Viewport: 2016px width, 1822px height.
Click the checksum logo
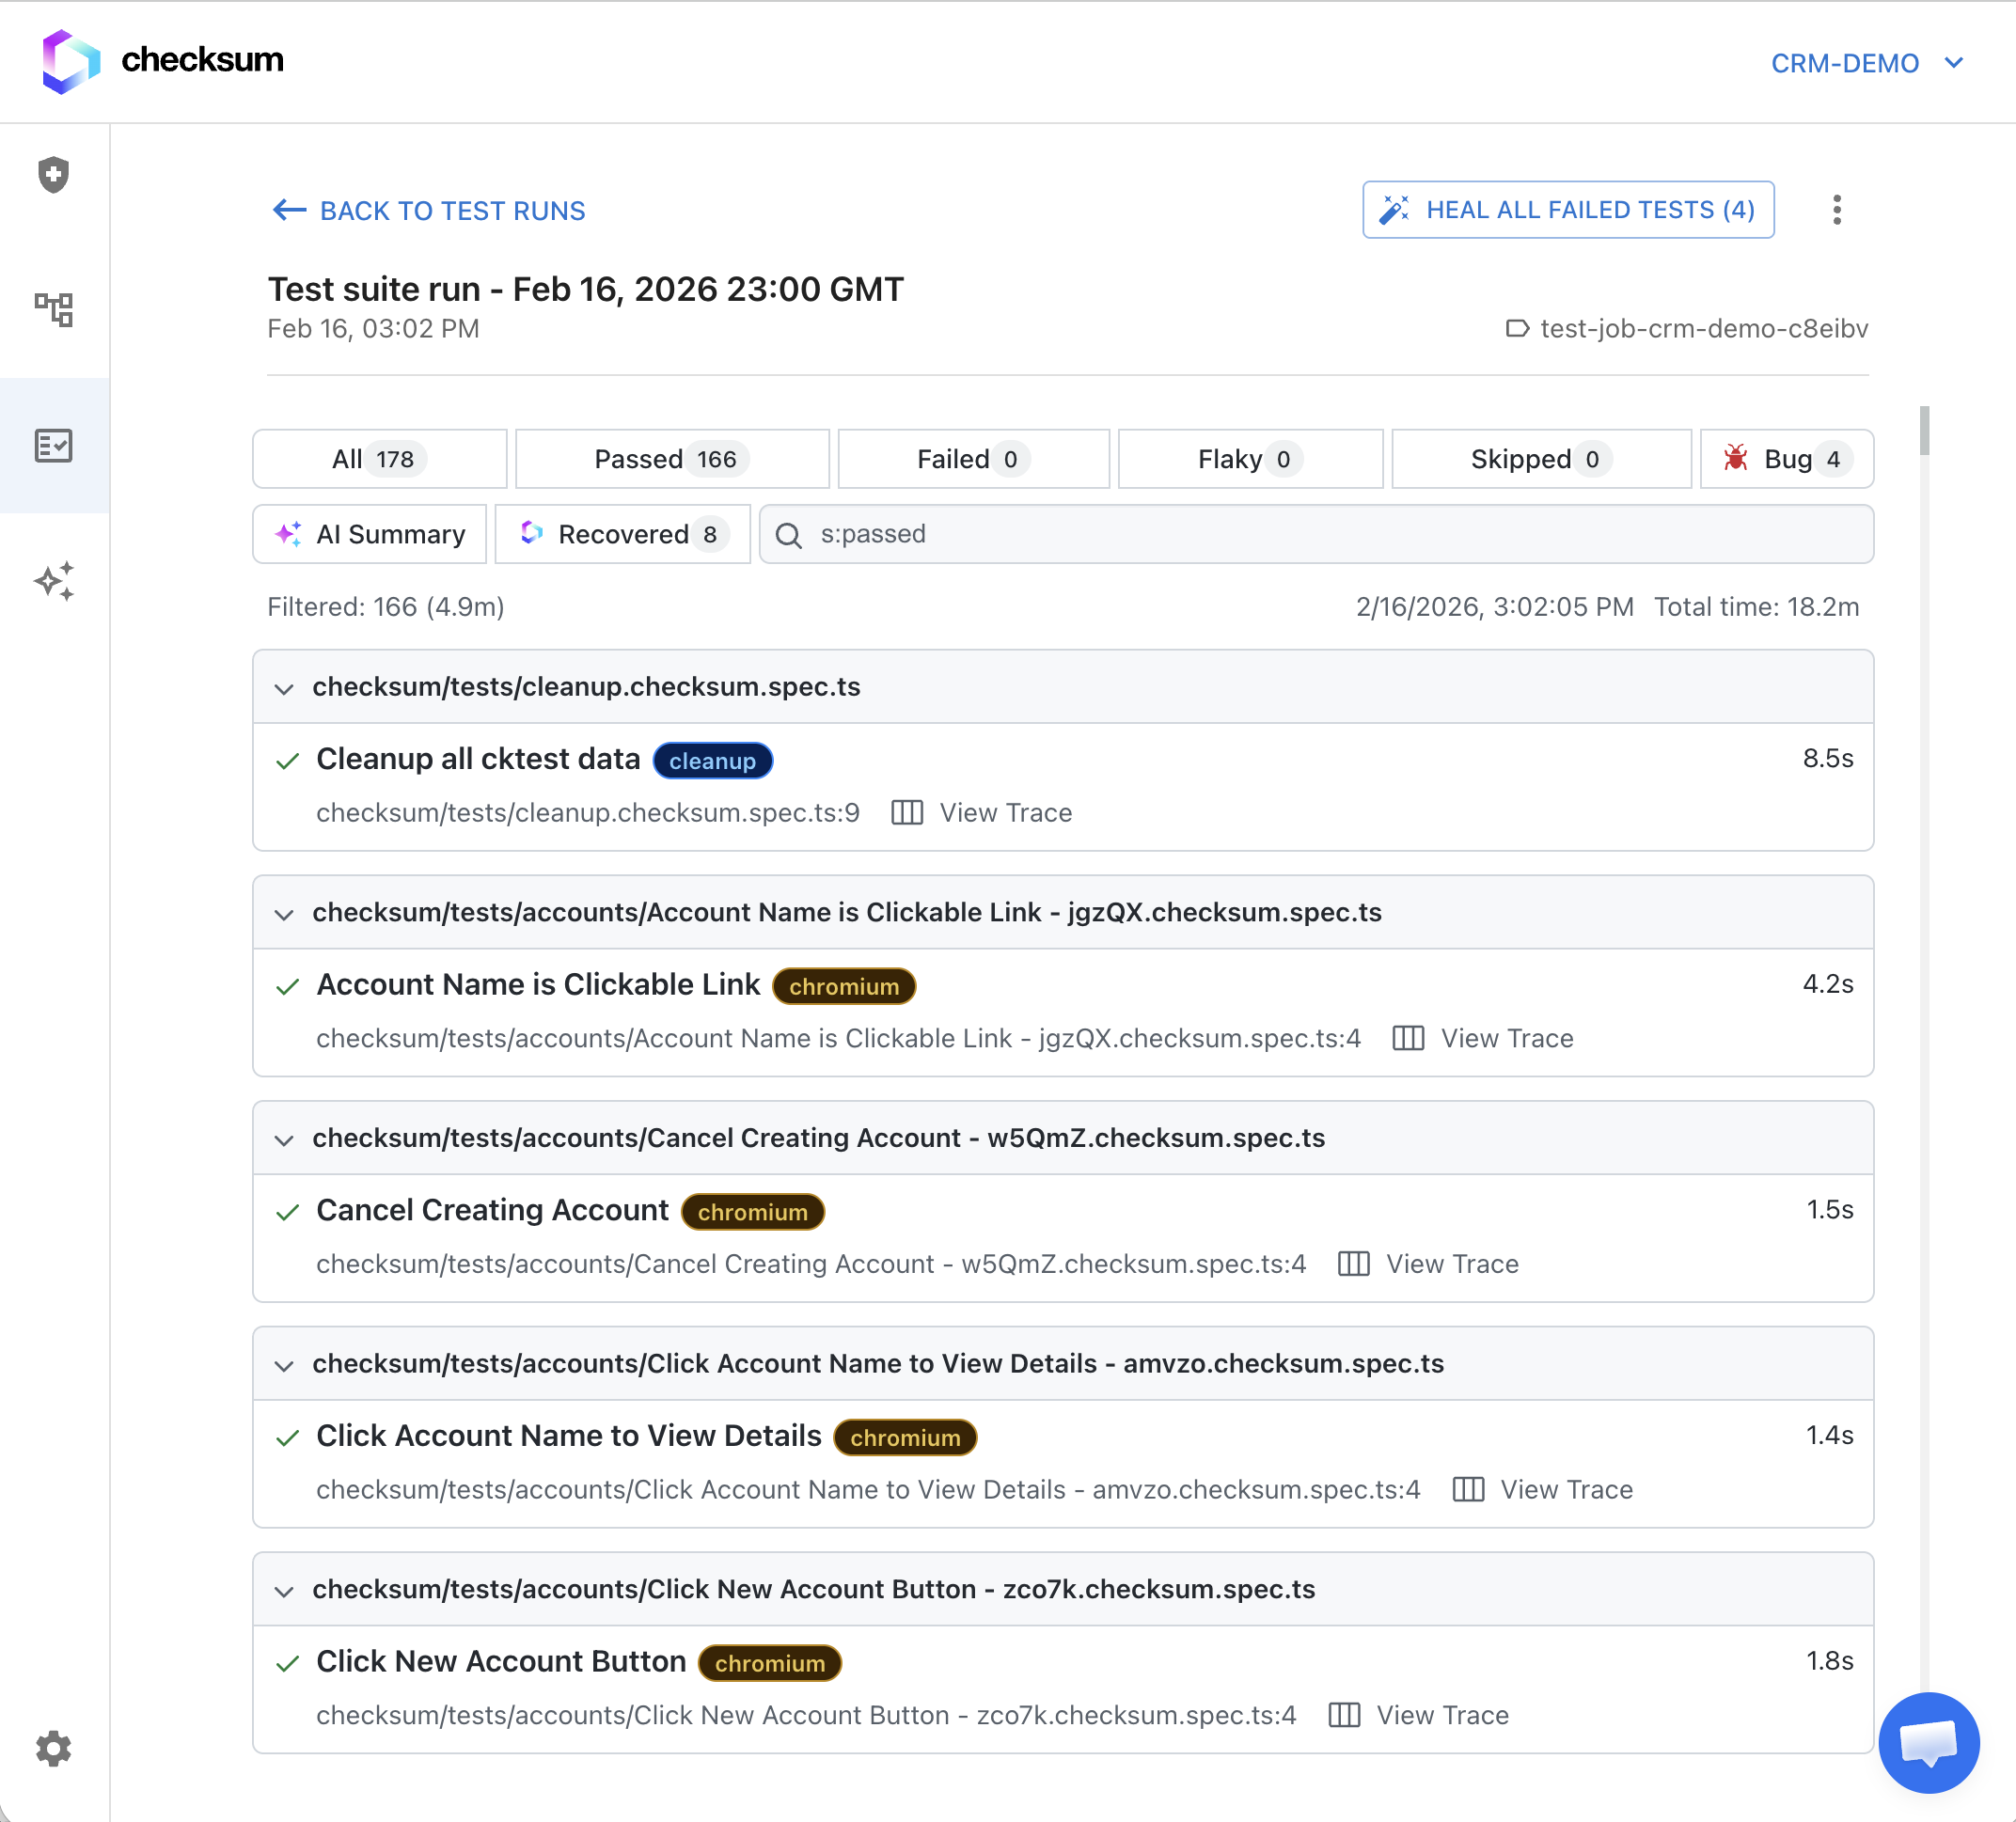(163, 61)
